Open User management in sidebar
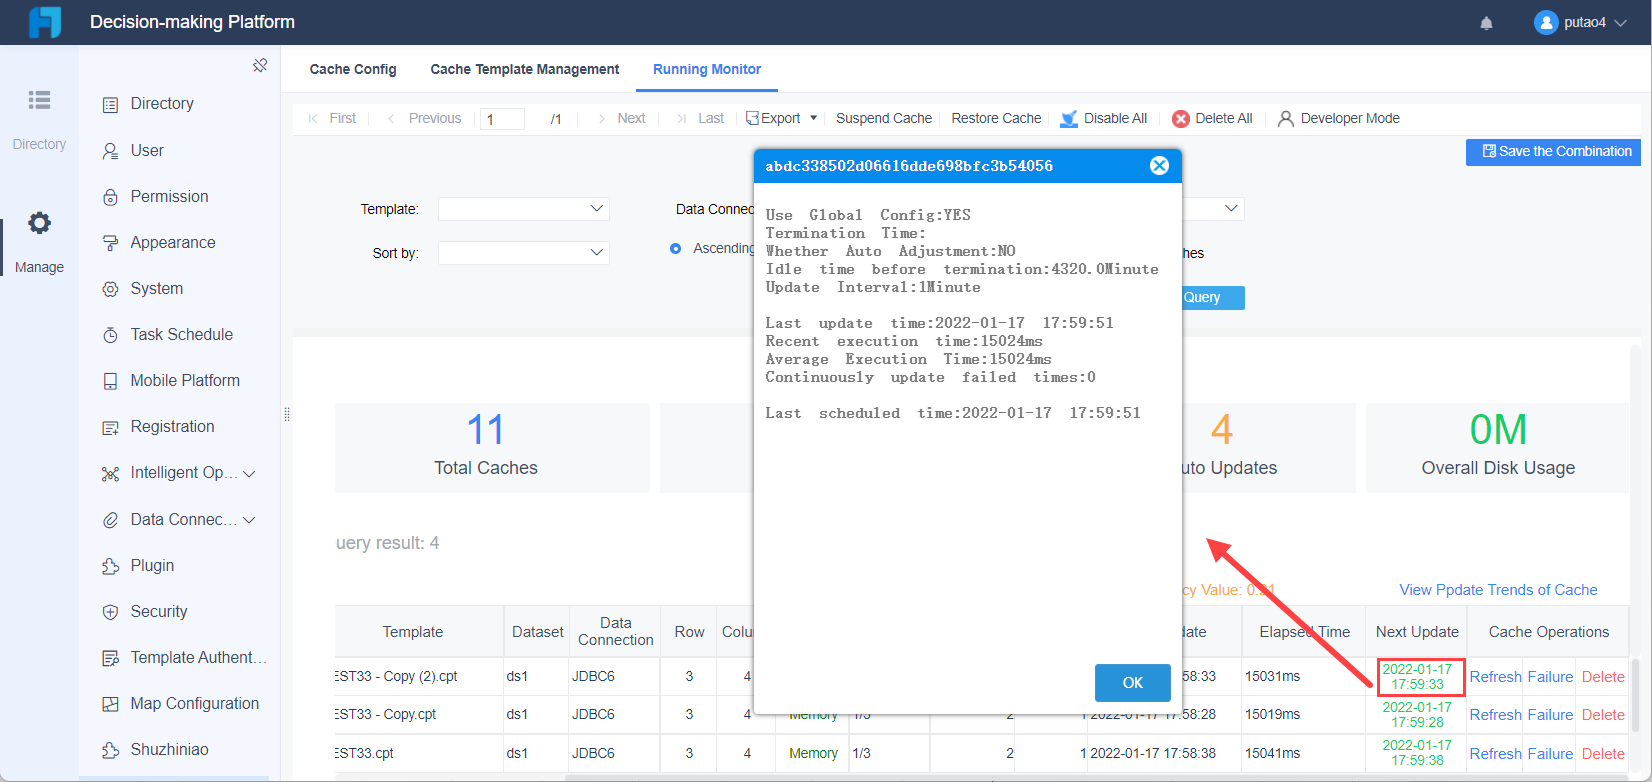 click(x=147, y=150)
